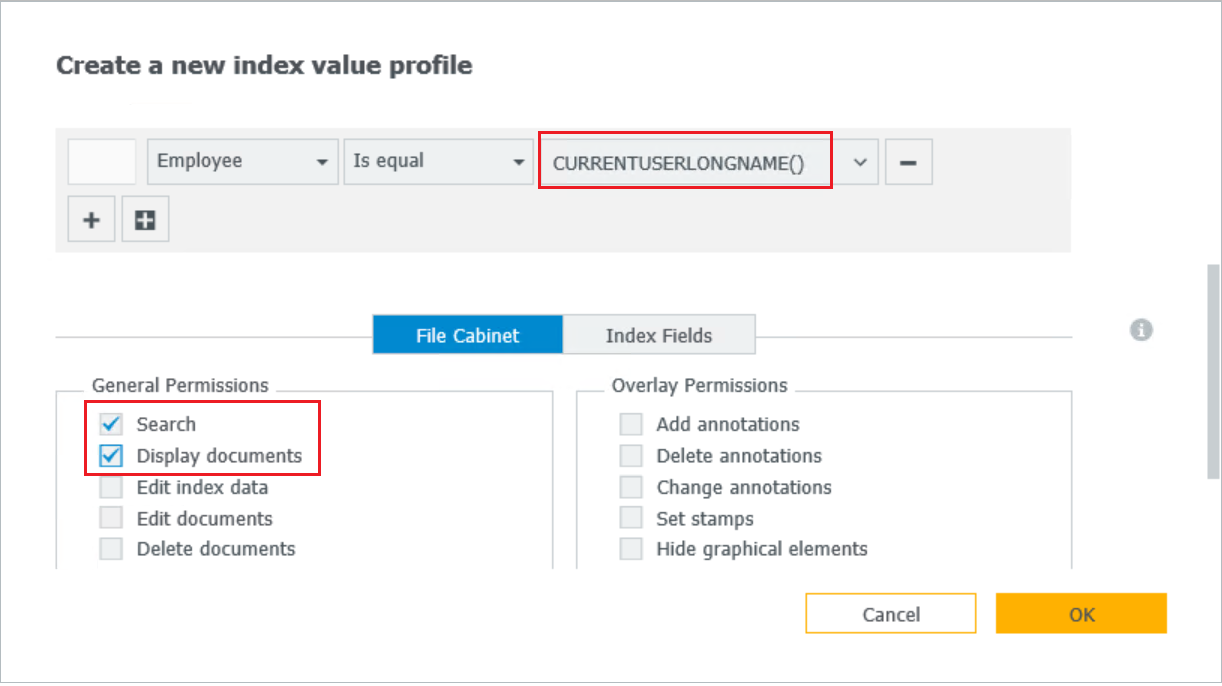Expand the value chevron next to CURRENTUSERLONGNAME()
The height and width of the screenshot is (686, 1222).
coord(860,162)
